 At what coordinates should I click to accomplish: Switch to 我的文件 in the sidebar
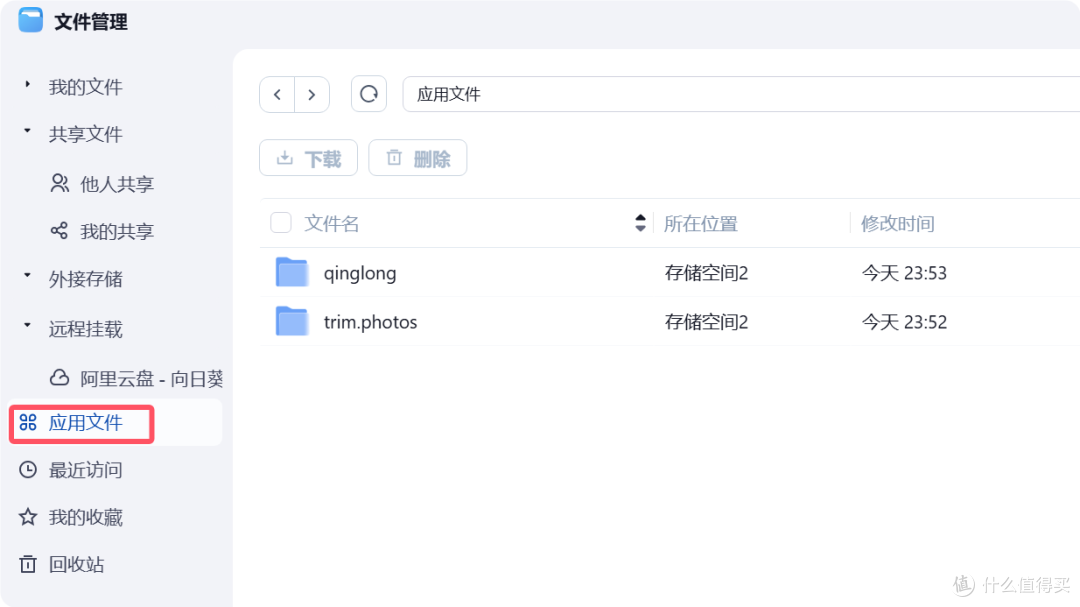tap(87, 87)
